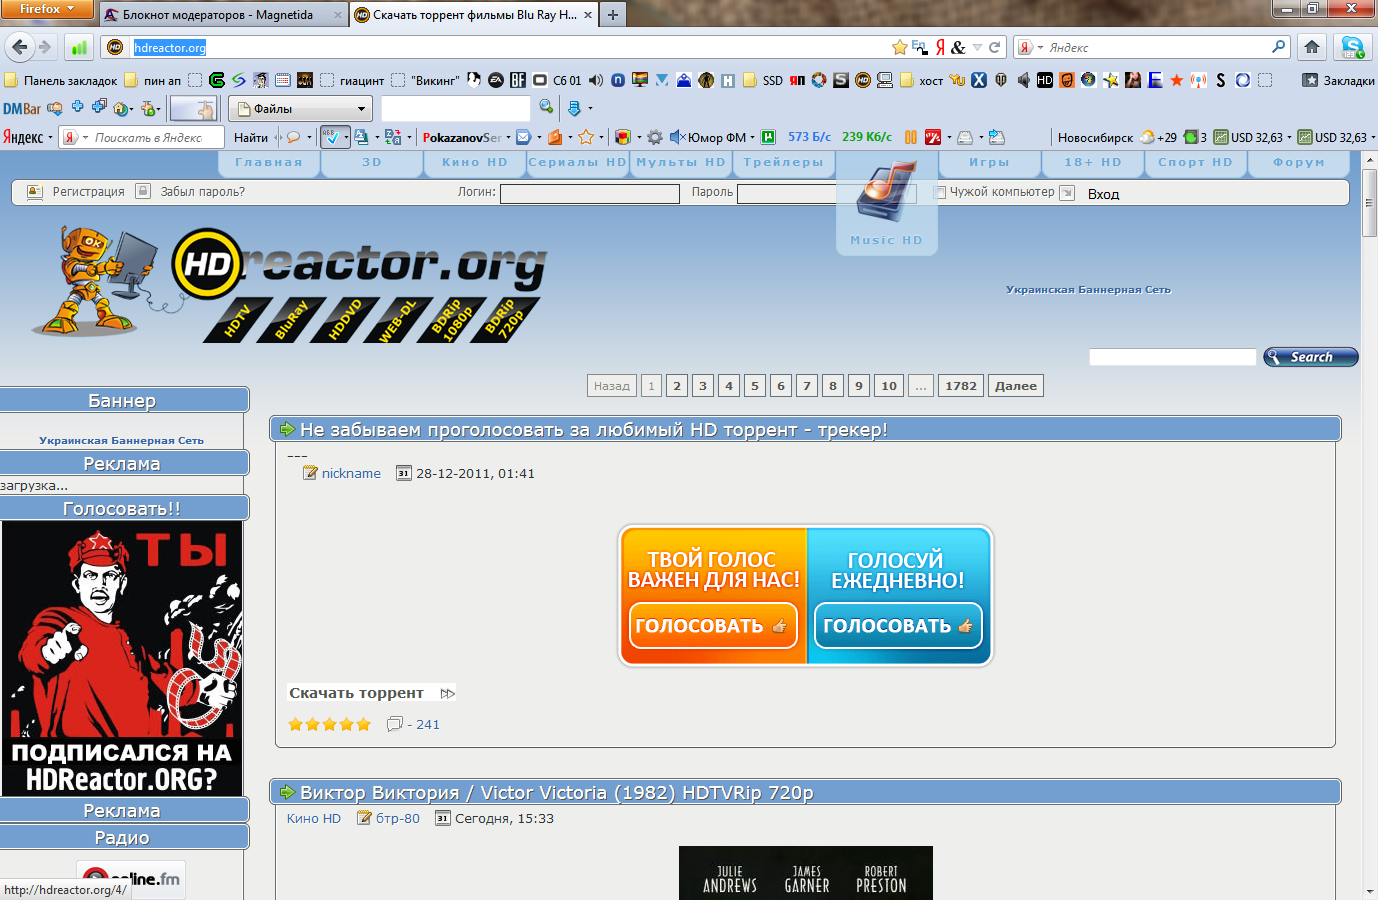This screenshot has height=900, width=1378.
Task: Go back with the browser back arrow
Action: pos(19,47)
